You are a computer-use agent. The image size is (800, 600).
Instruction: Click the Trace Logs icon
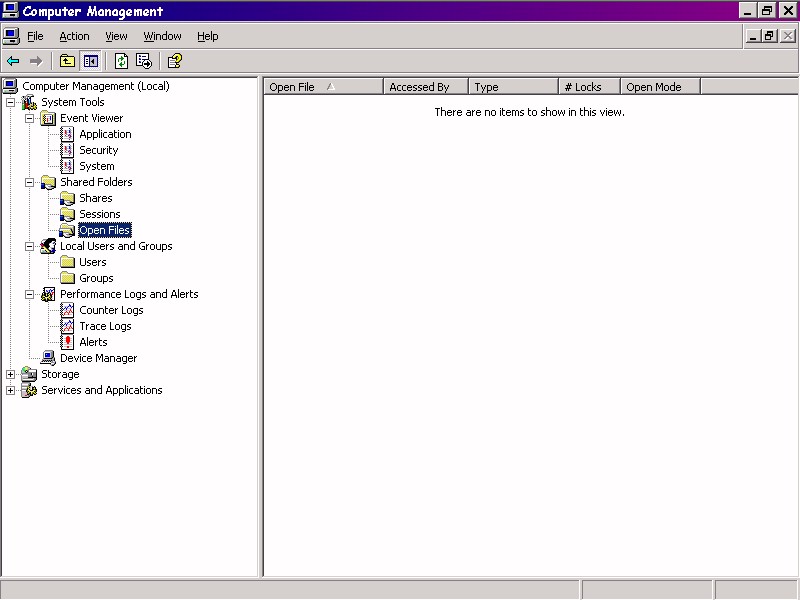(x=67, y=326)
